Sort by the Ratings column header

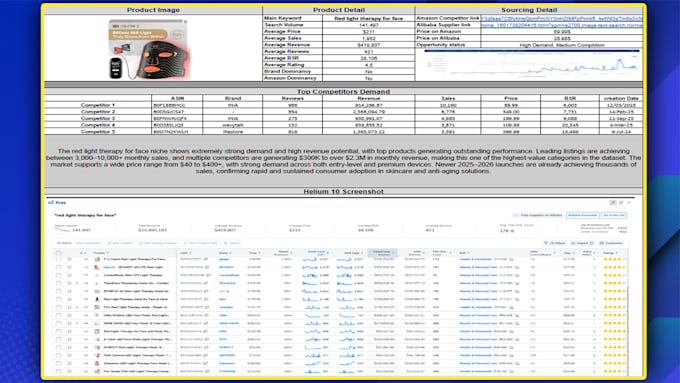tap(610, 253)
